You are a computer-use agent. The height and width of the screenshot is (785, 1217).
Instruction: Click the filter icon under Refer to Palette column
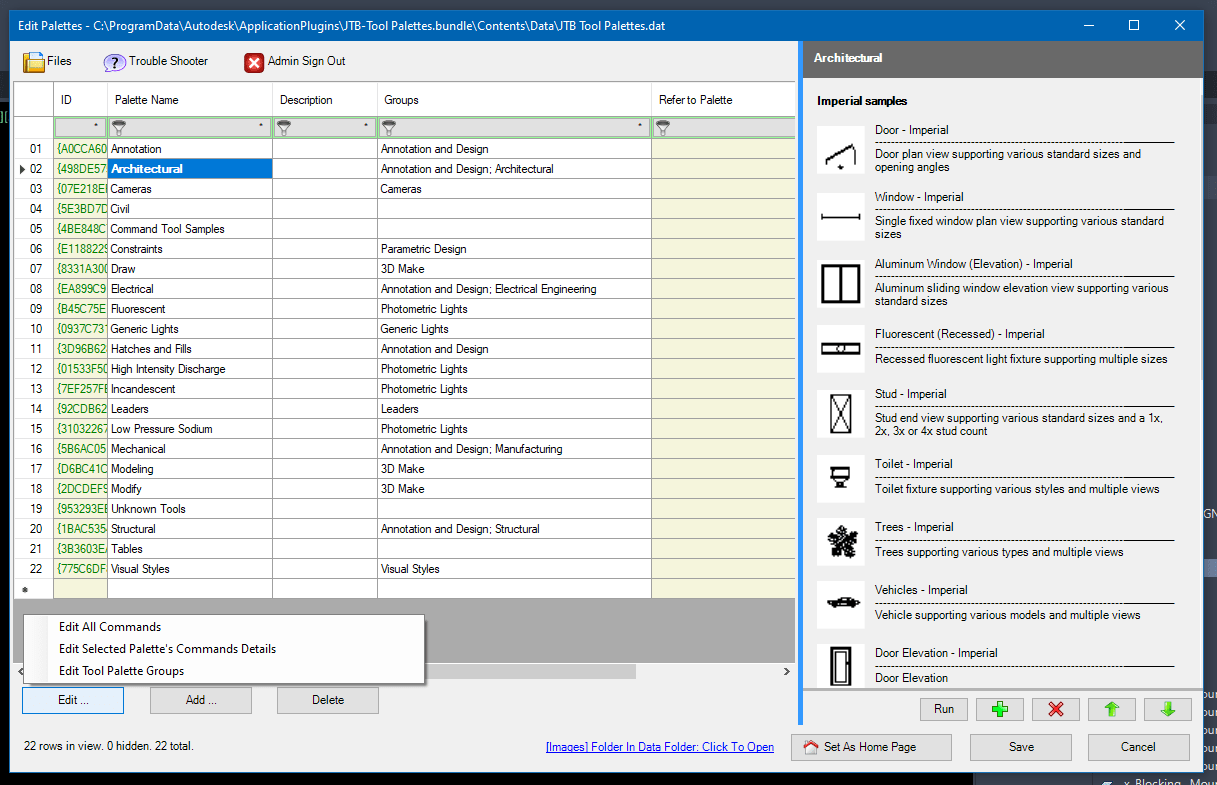click(663, 127)
